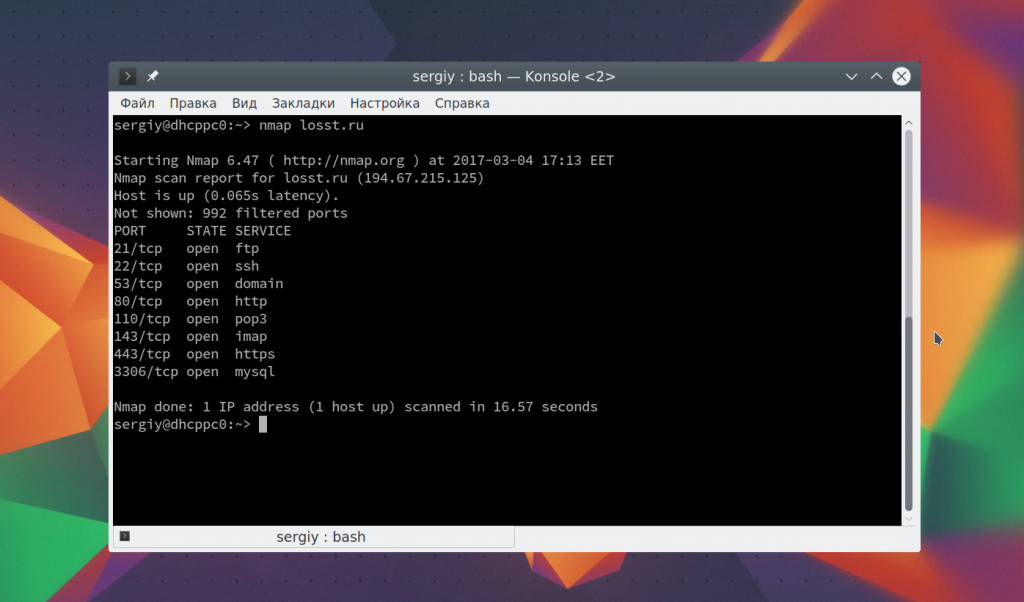Screen dimensions: 1024x602
Task: Click the cursor at the last prompt
Action: pos(263,425)
